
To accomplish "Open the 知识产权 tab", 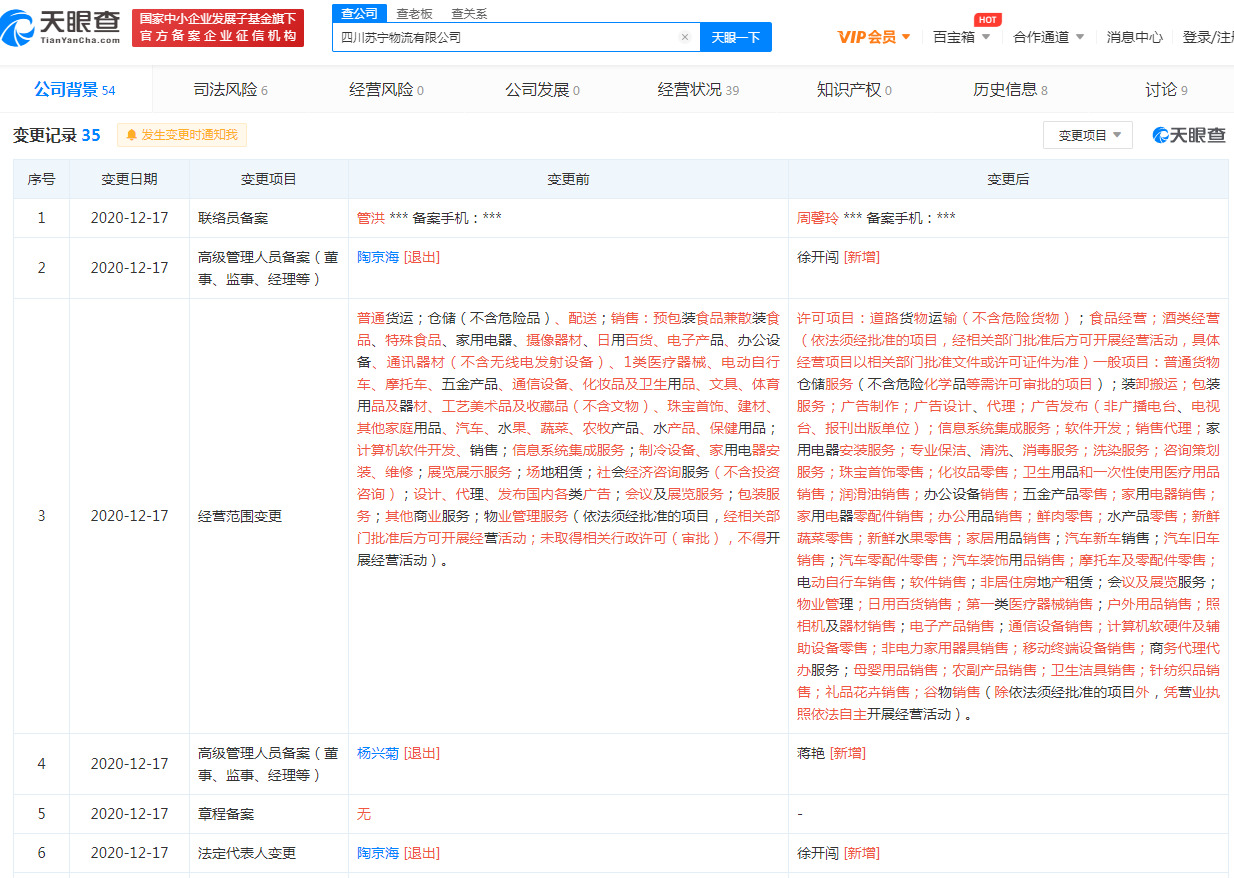I will tap(854, 90).
